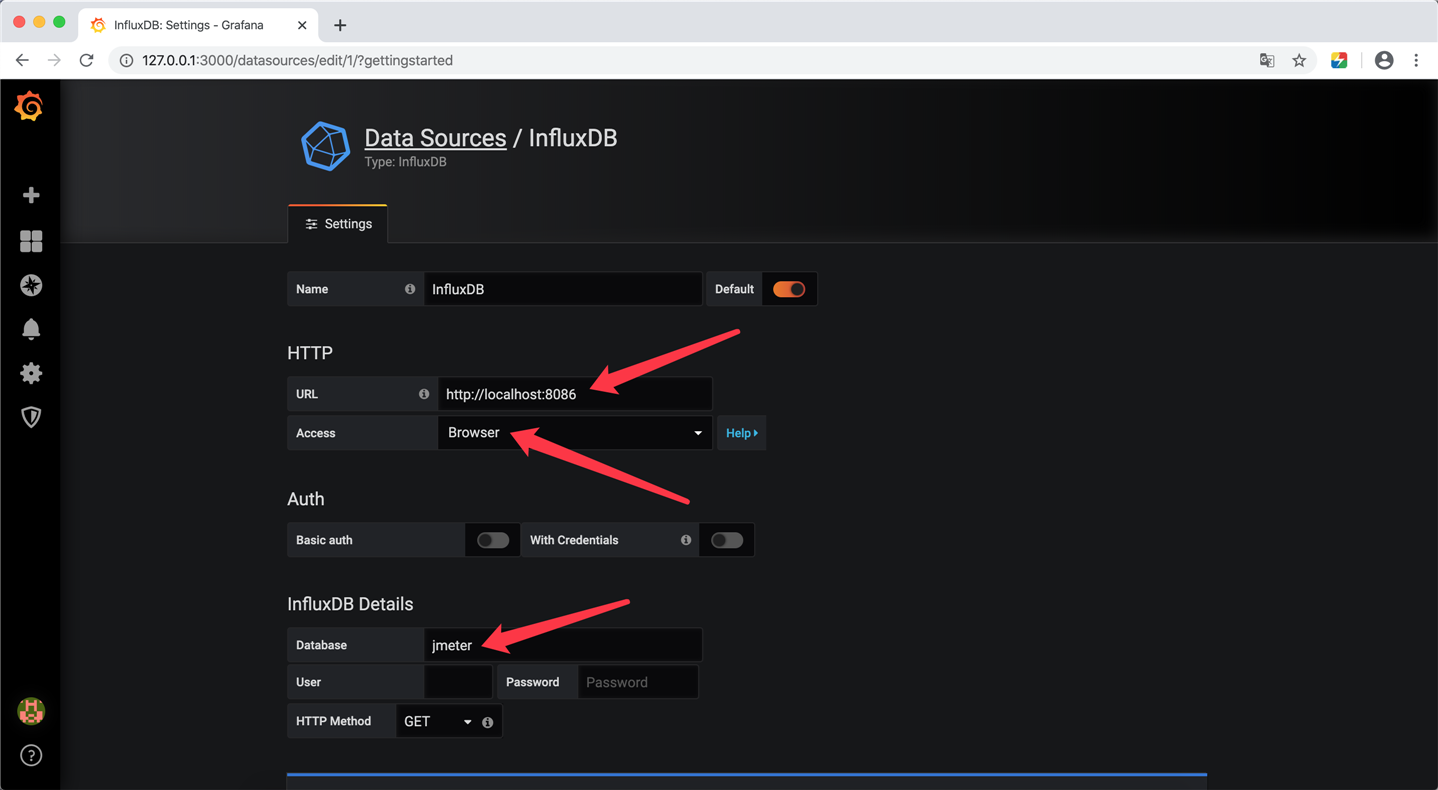This screenshot has width=1438, height=790.
Task: Click the info icon next to HTTP Method
Action: (488, 722)
